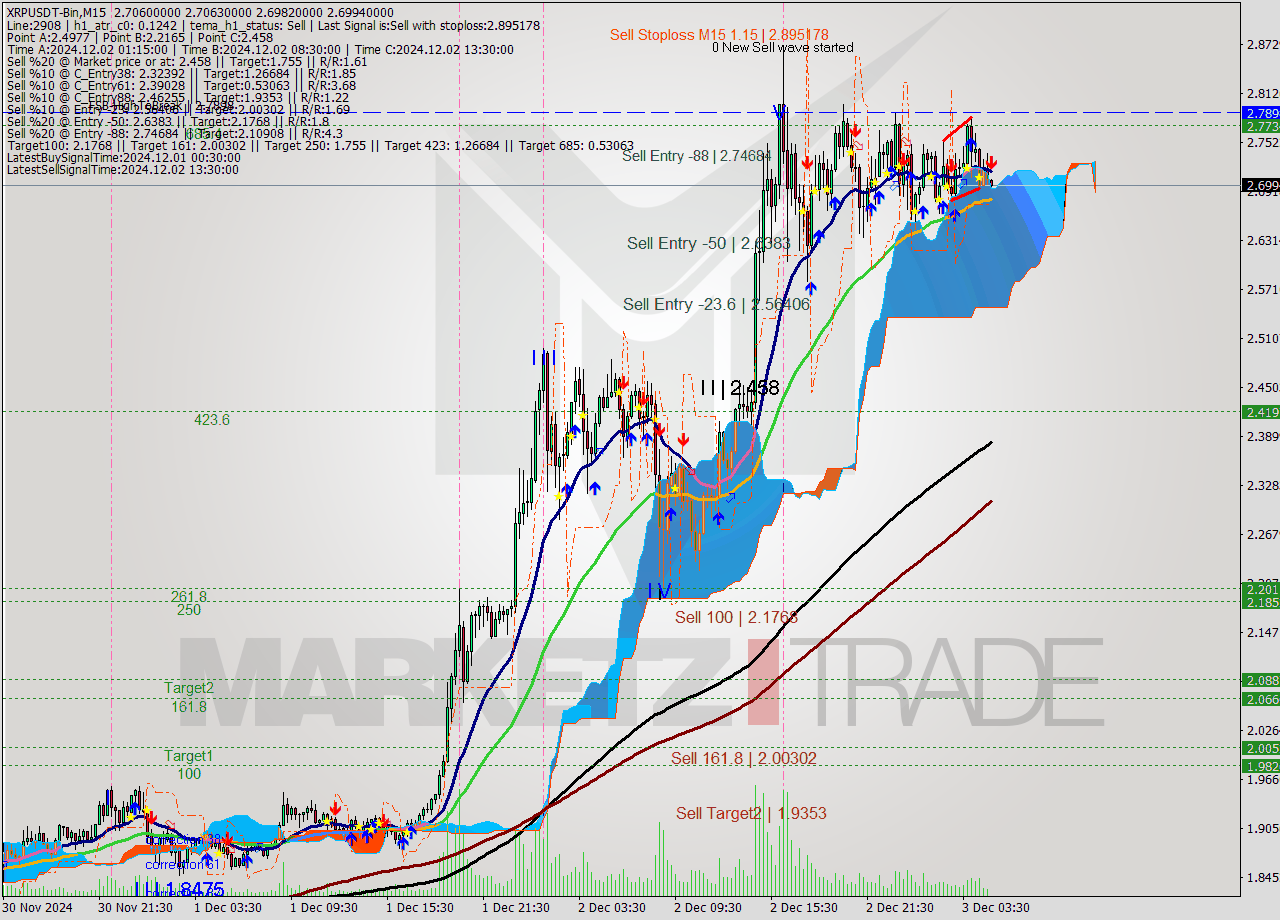Click the '0 New Sell wave started' label
The height and width of the screenshot is (920, 1280).
(x=783, y=47)
